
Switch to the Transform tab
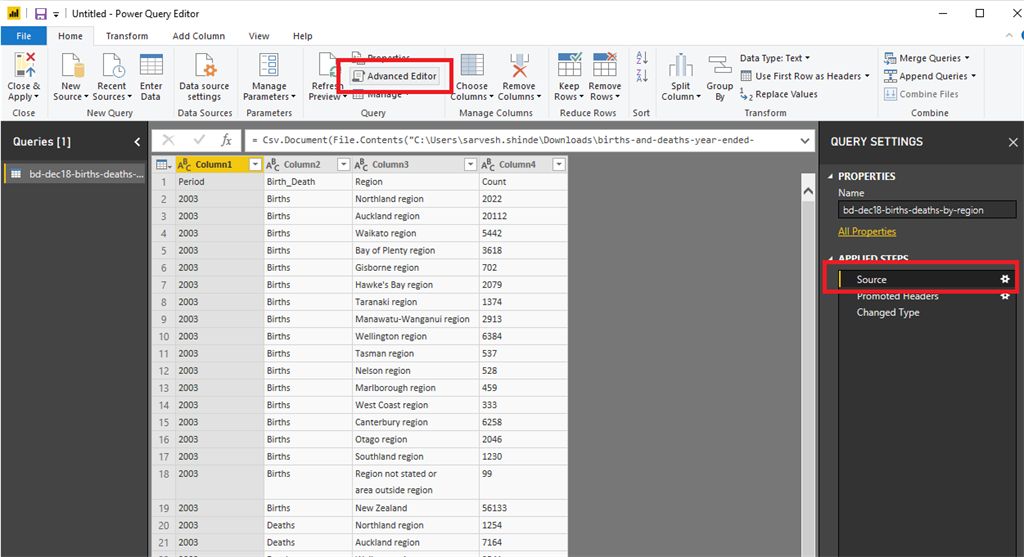coord(127,36)
